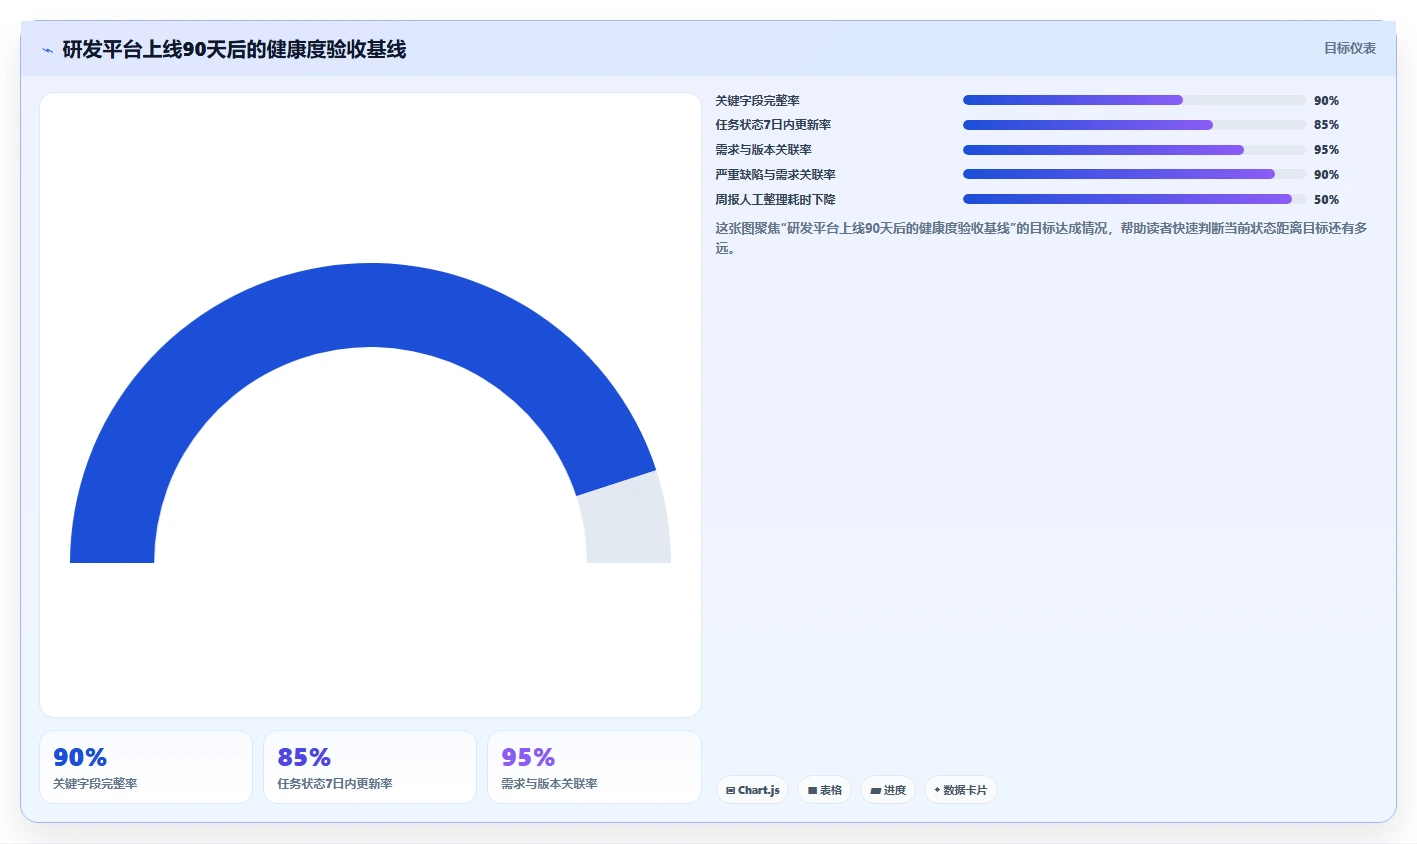This screenshot has height=844, width=1417.
Task: Click the 进度 tag chip
Action: click(x=888, y=790)
